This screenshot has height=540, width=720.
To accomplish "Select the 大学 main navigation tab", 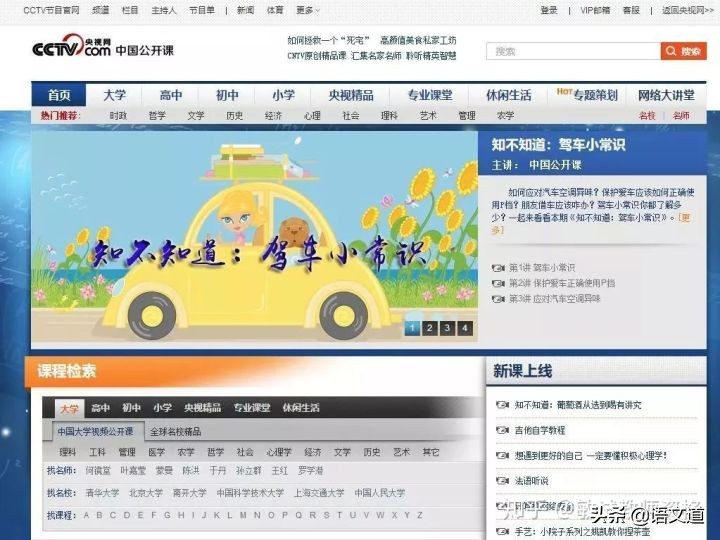I will (114, 95).
